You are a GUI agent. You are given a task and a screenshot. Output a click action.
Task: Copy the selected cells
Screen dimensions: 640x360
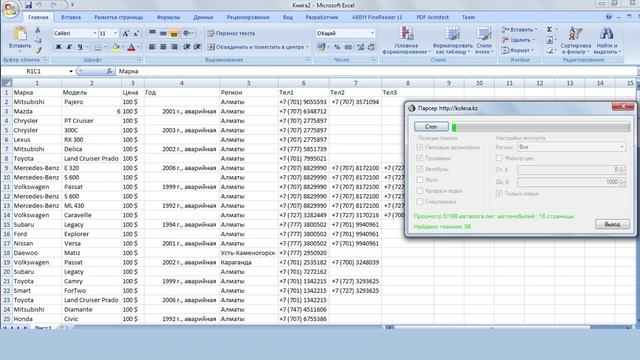click(x=38, y=40)
